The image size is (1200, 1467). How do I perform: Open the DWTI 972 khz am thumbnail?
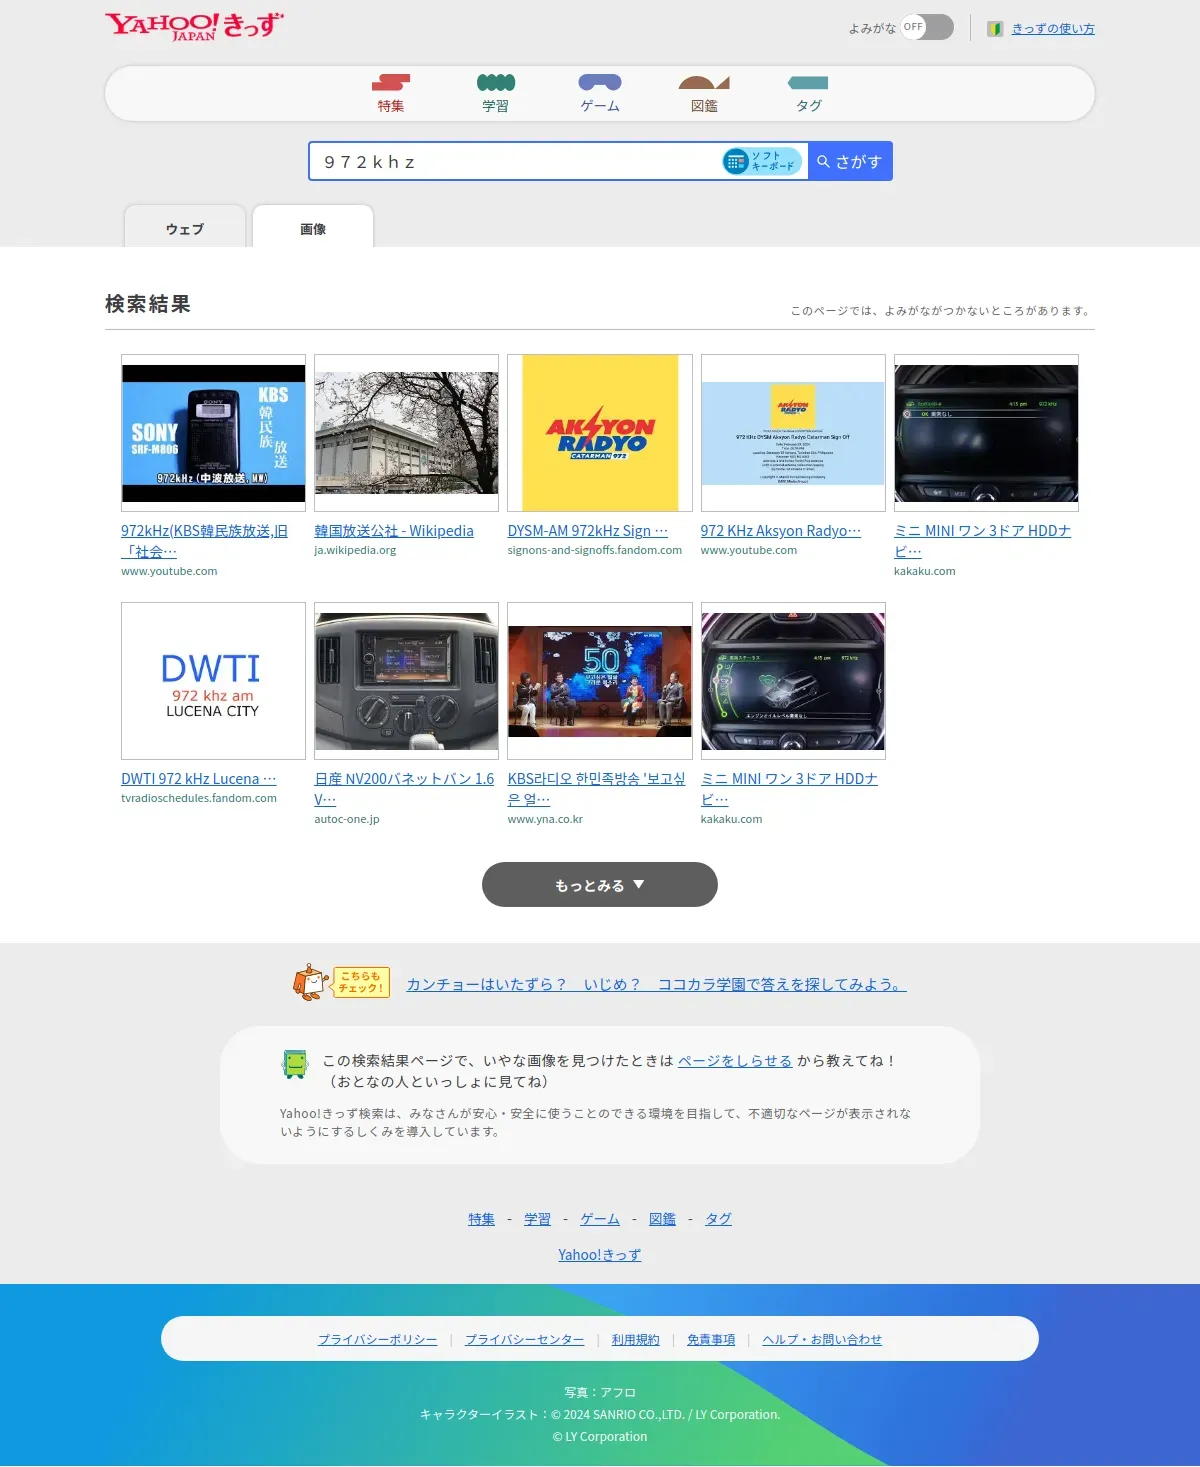[x=213, y=681]
